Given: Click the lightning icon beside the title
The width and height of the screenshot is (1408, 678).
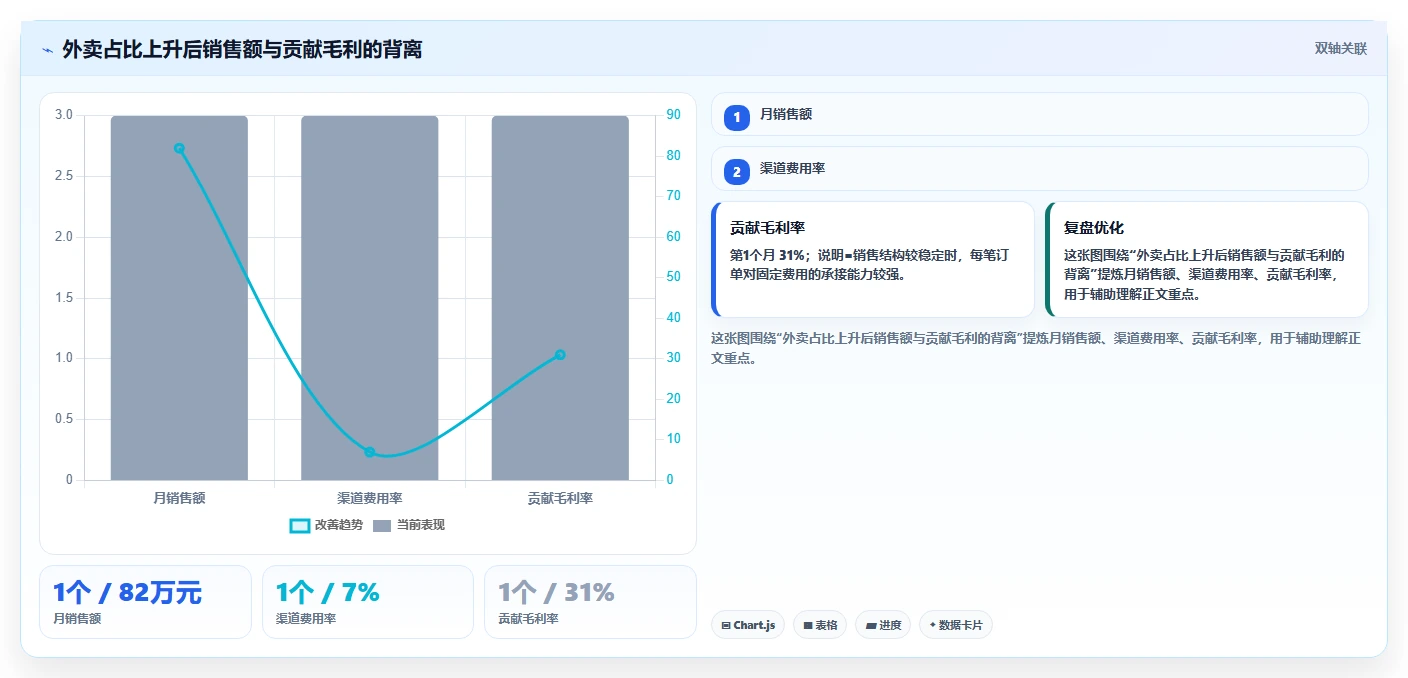Looking at the screenshot, I should coord(47,50).
